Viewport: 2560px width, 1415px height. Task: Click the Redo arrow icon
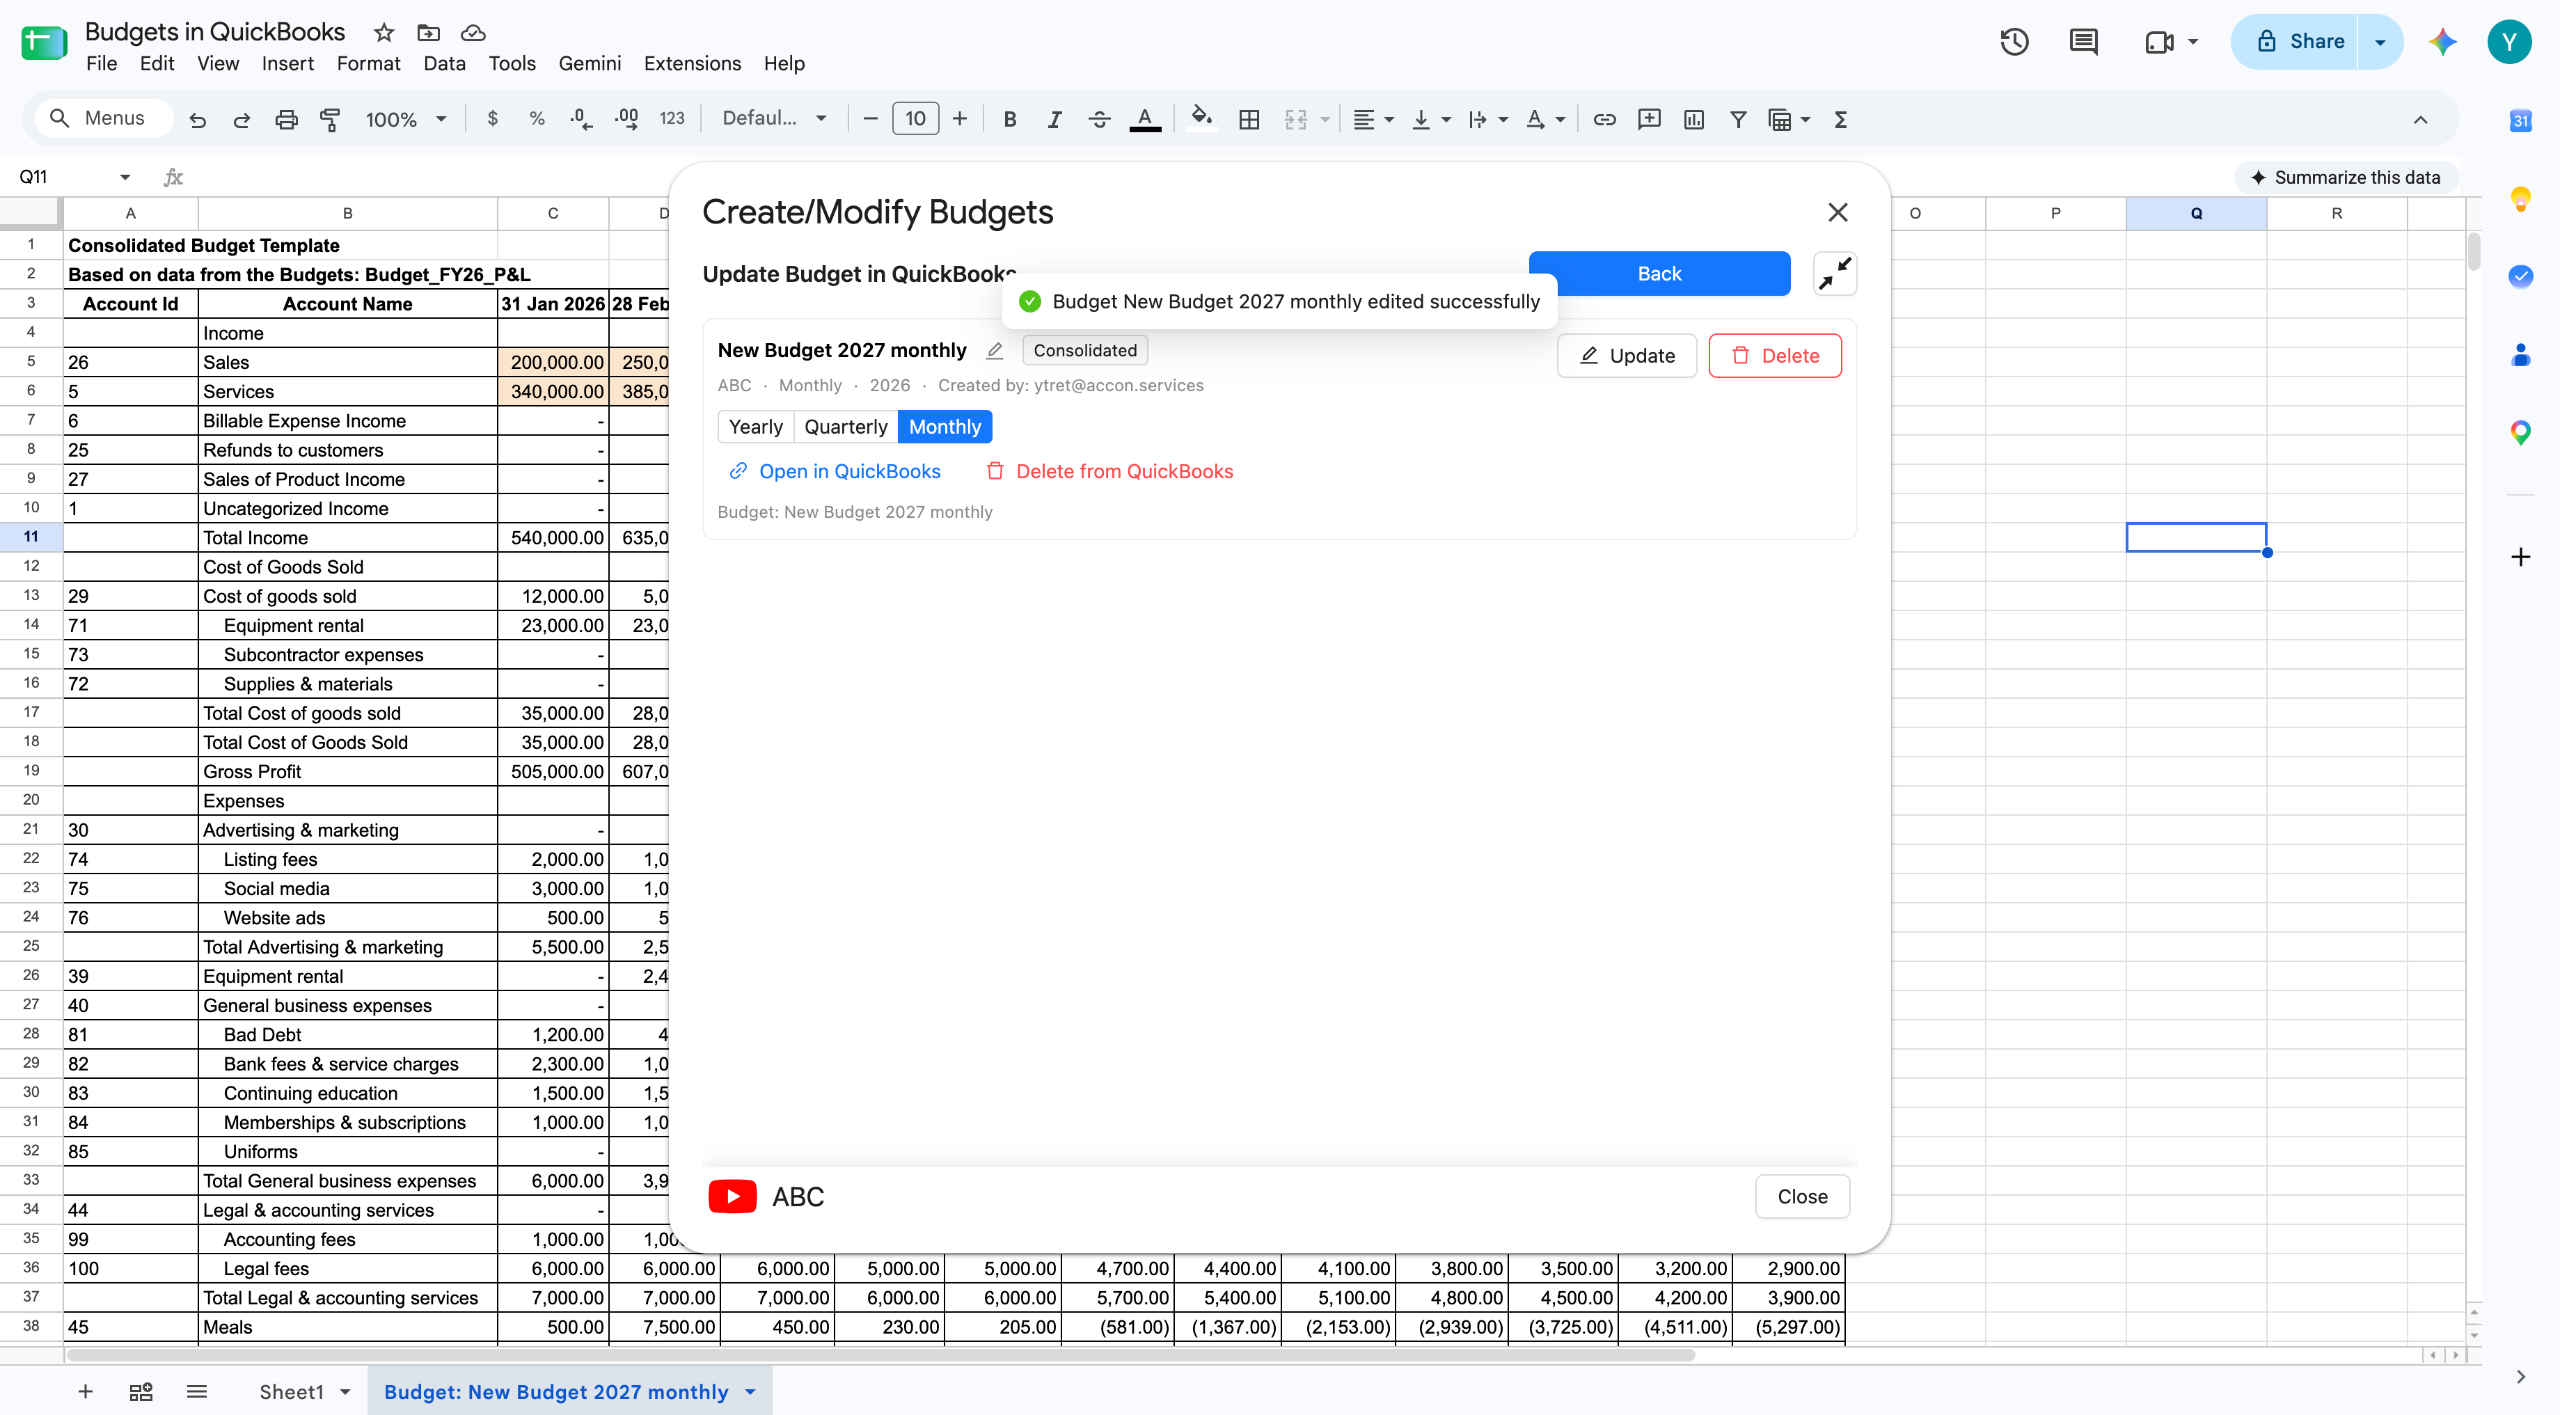coord(241,119)
